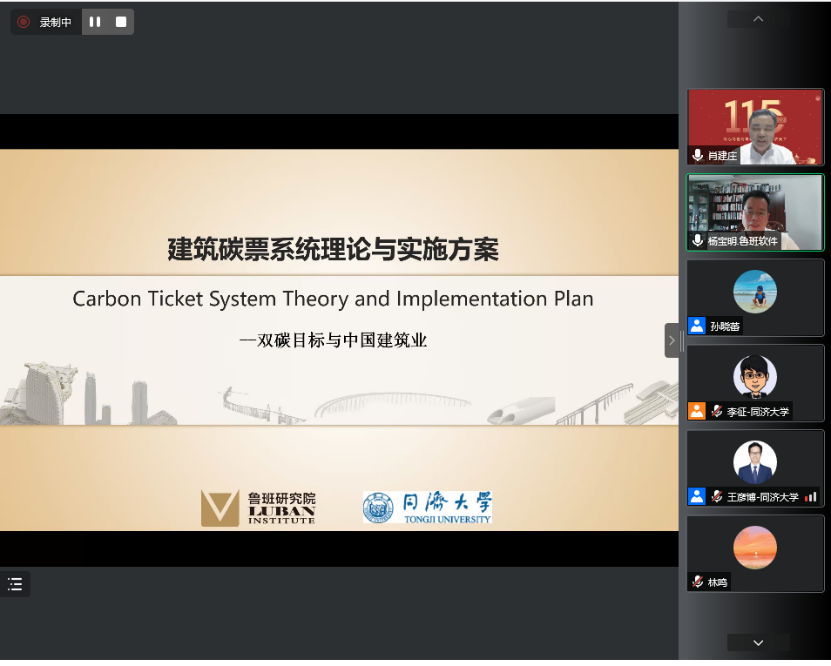
Task: Pause the meeting recording
Action: pyautogui.click(x=95, y=22)
